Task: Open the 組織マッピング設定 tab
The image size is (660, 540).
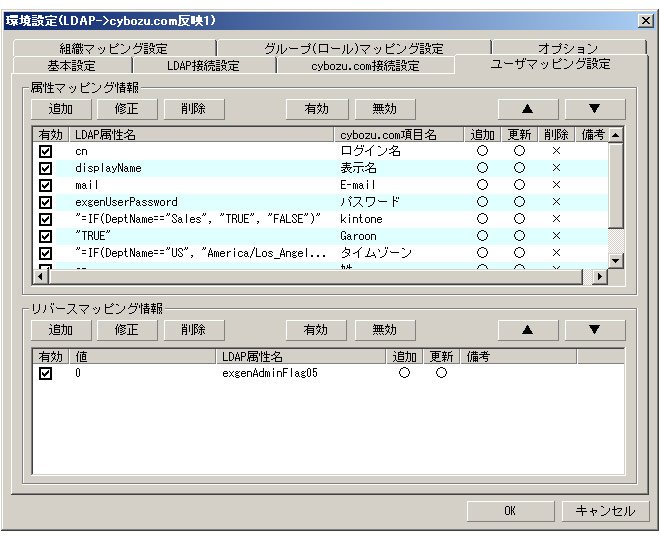Action: tap(114, 48)
